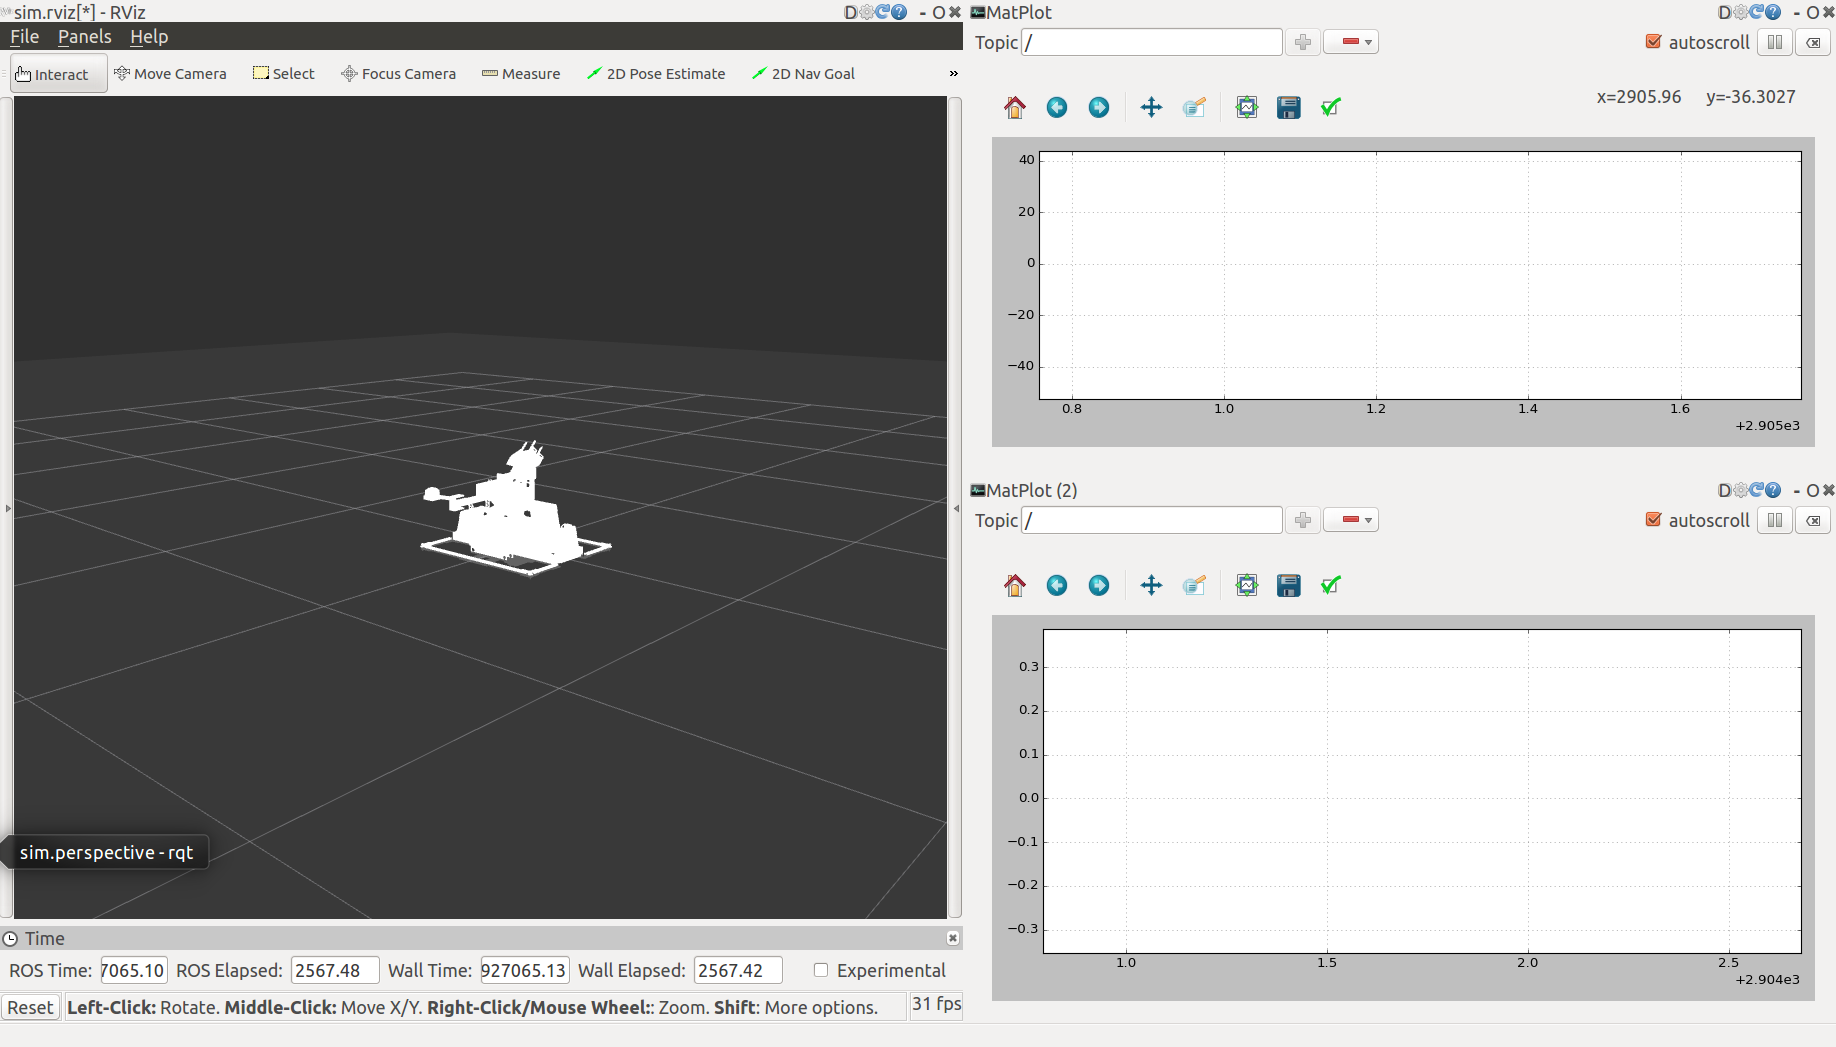The width and height of the screenshot is (1836, 1047).
Task: Open remove-topic dropdown in top MatPlot
Action: (x=1351, y=42)
